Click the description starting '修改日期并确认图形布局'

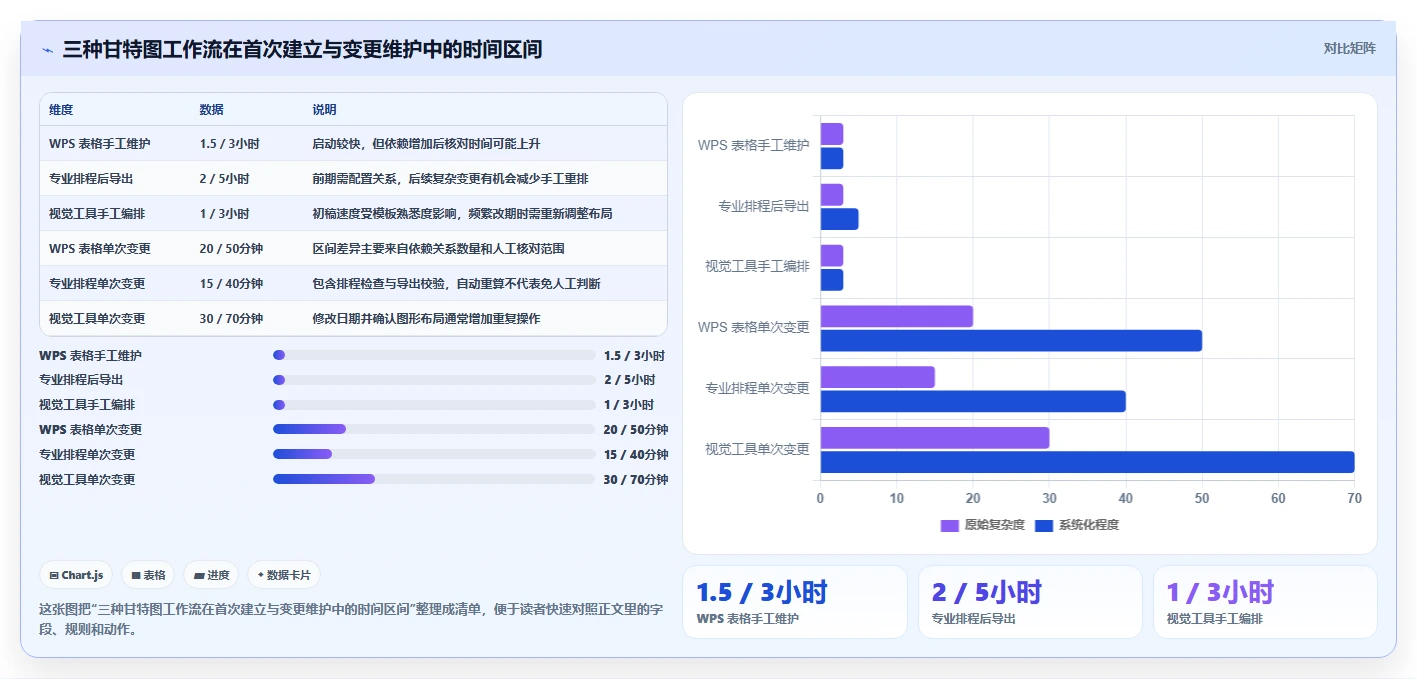pos(426,319)
